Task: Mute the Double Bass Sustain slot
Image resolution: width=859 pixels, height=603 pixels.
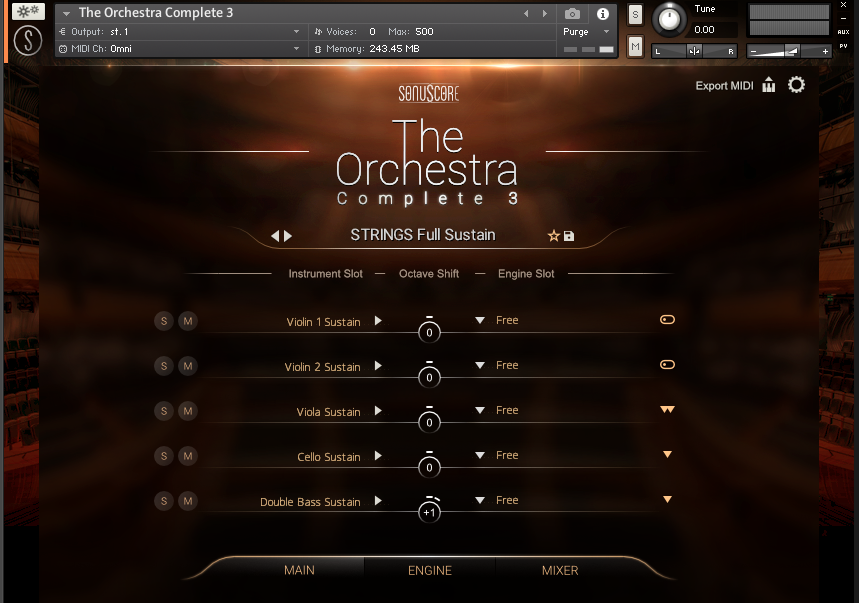Action: click(187, 501)
